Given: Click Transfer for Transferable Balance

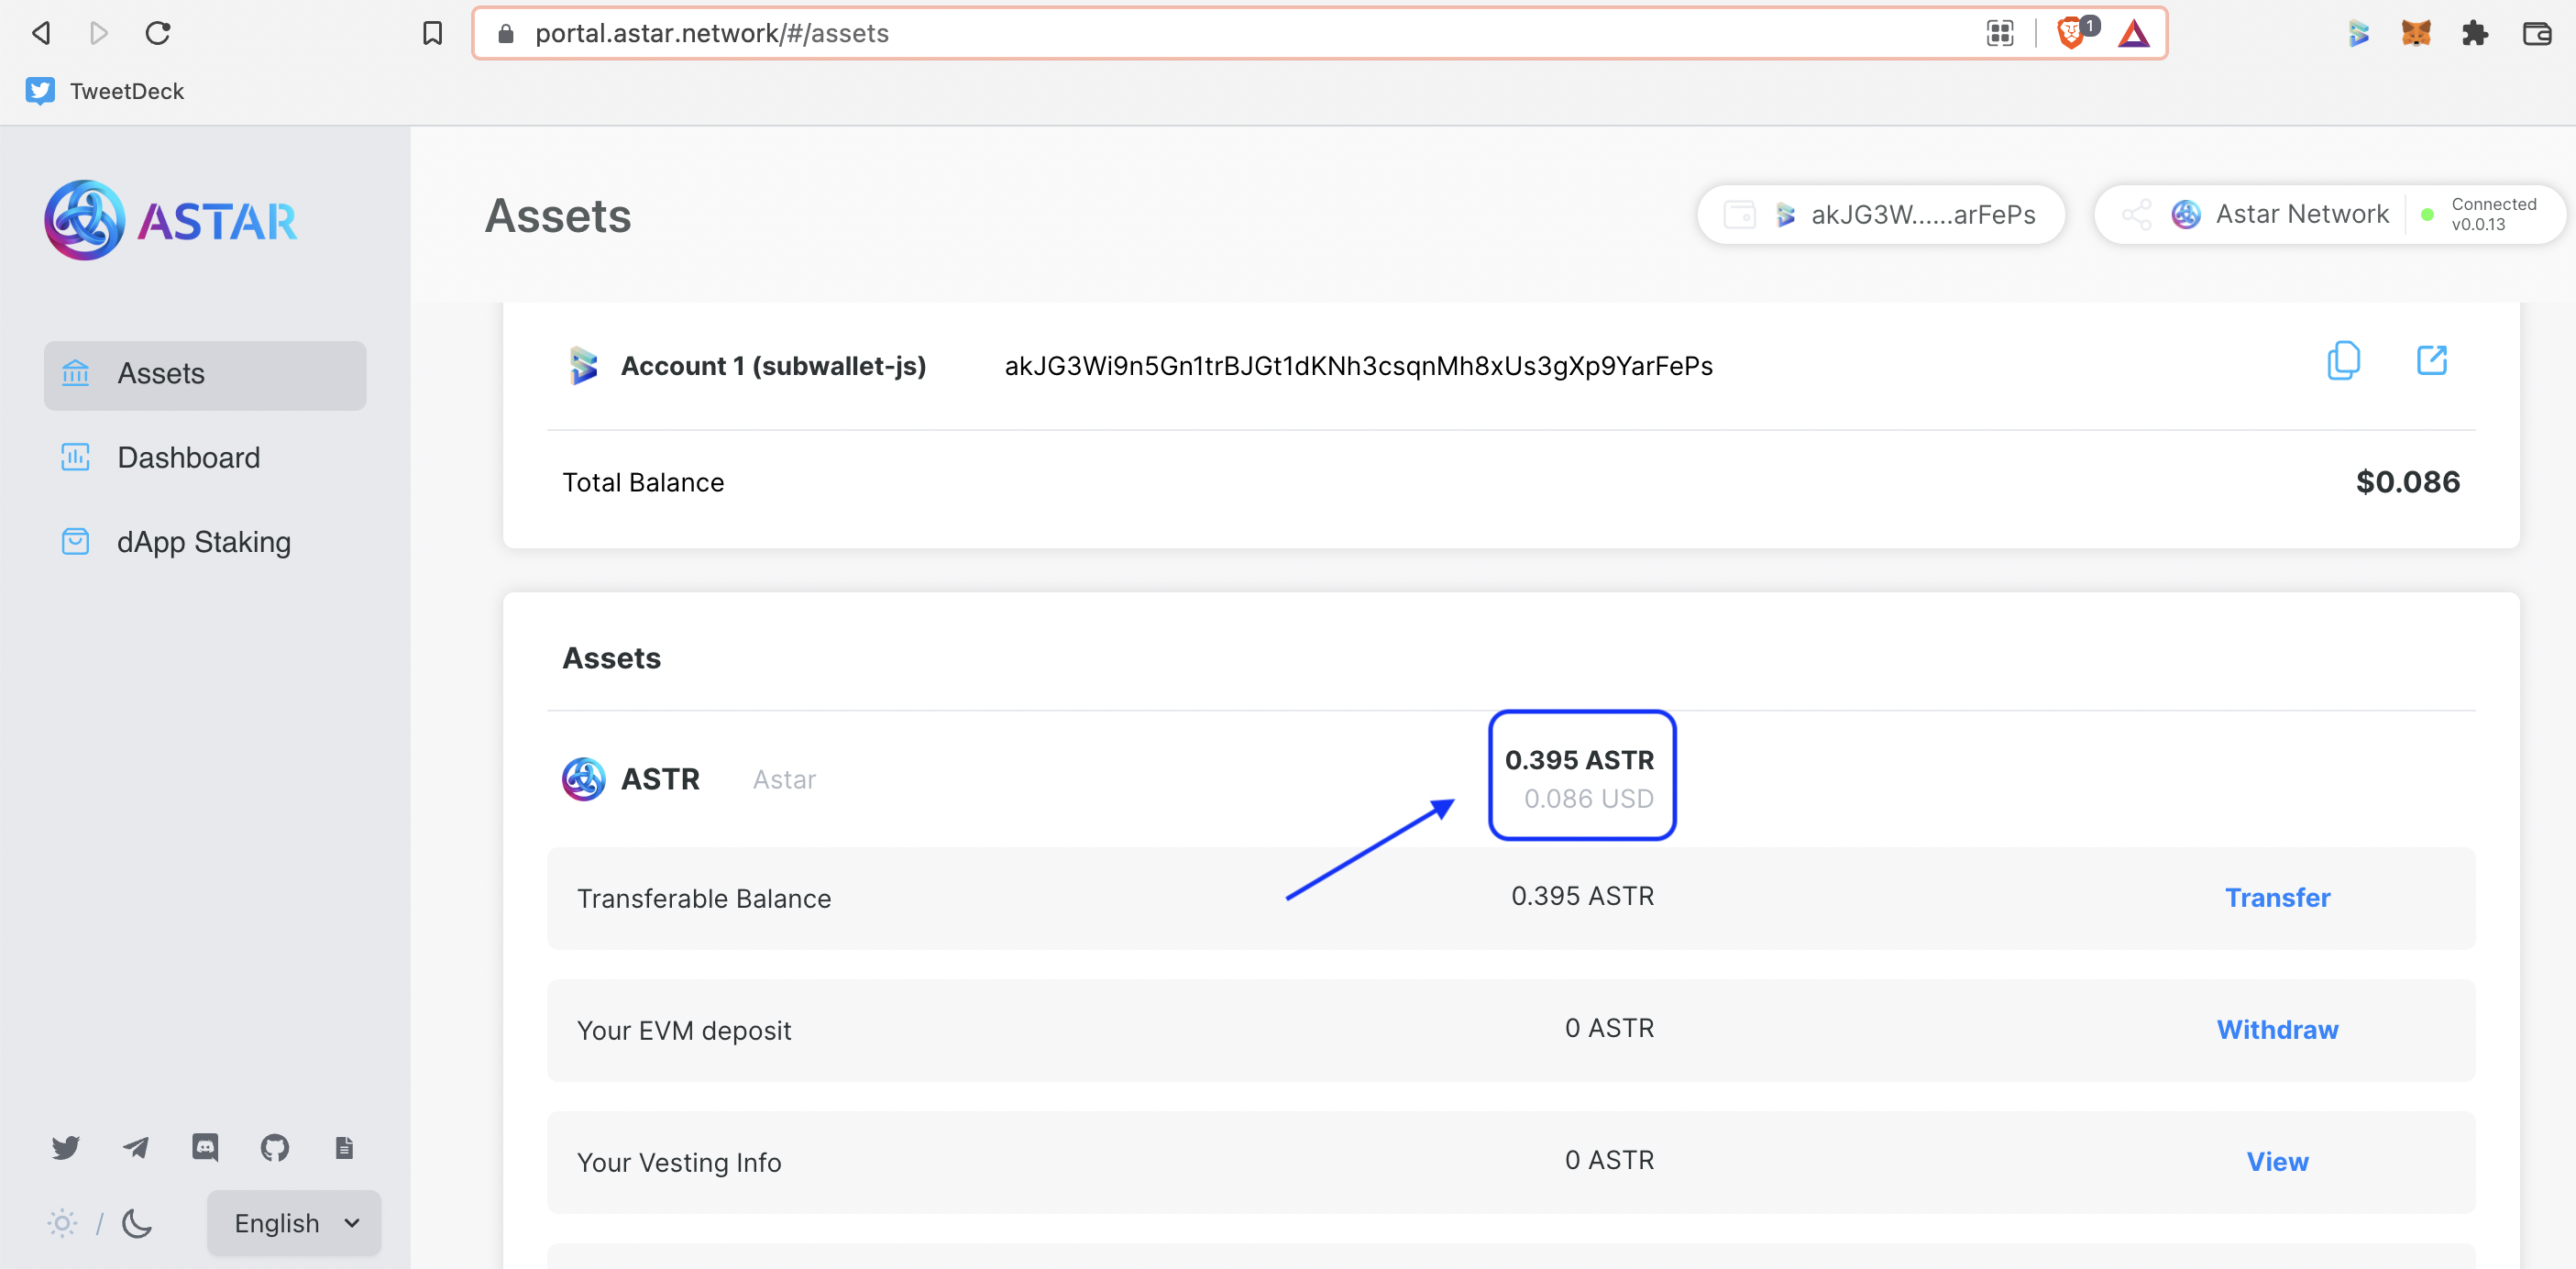Looking at the screenshot, I should tap(2277, 897).
